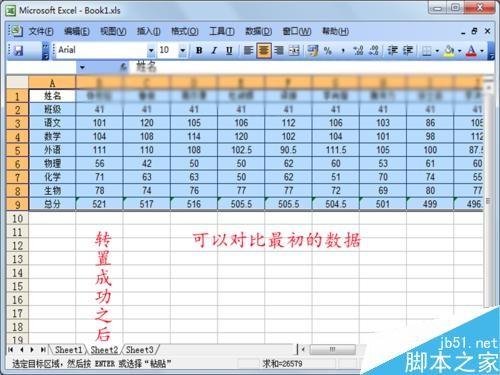Click the 求和=26579 status bar sum

pyautogui.click(x=282, y=364)
